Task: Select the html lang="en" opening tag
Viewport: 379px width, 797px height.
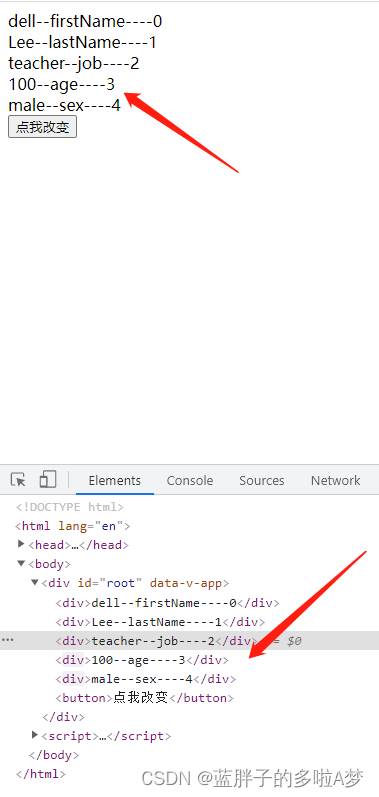Action: coord(73,526)
